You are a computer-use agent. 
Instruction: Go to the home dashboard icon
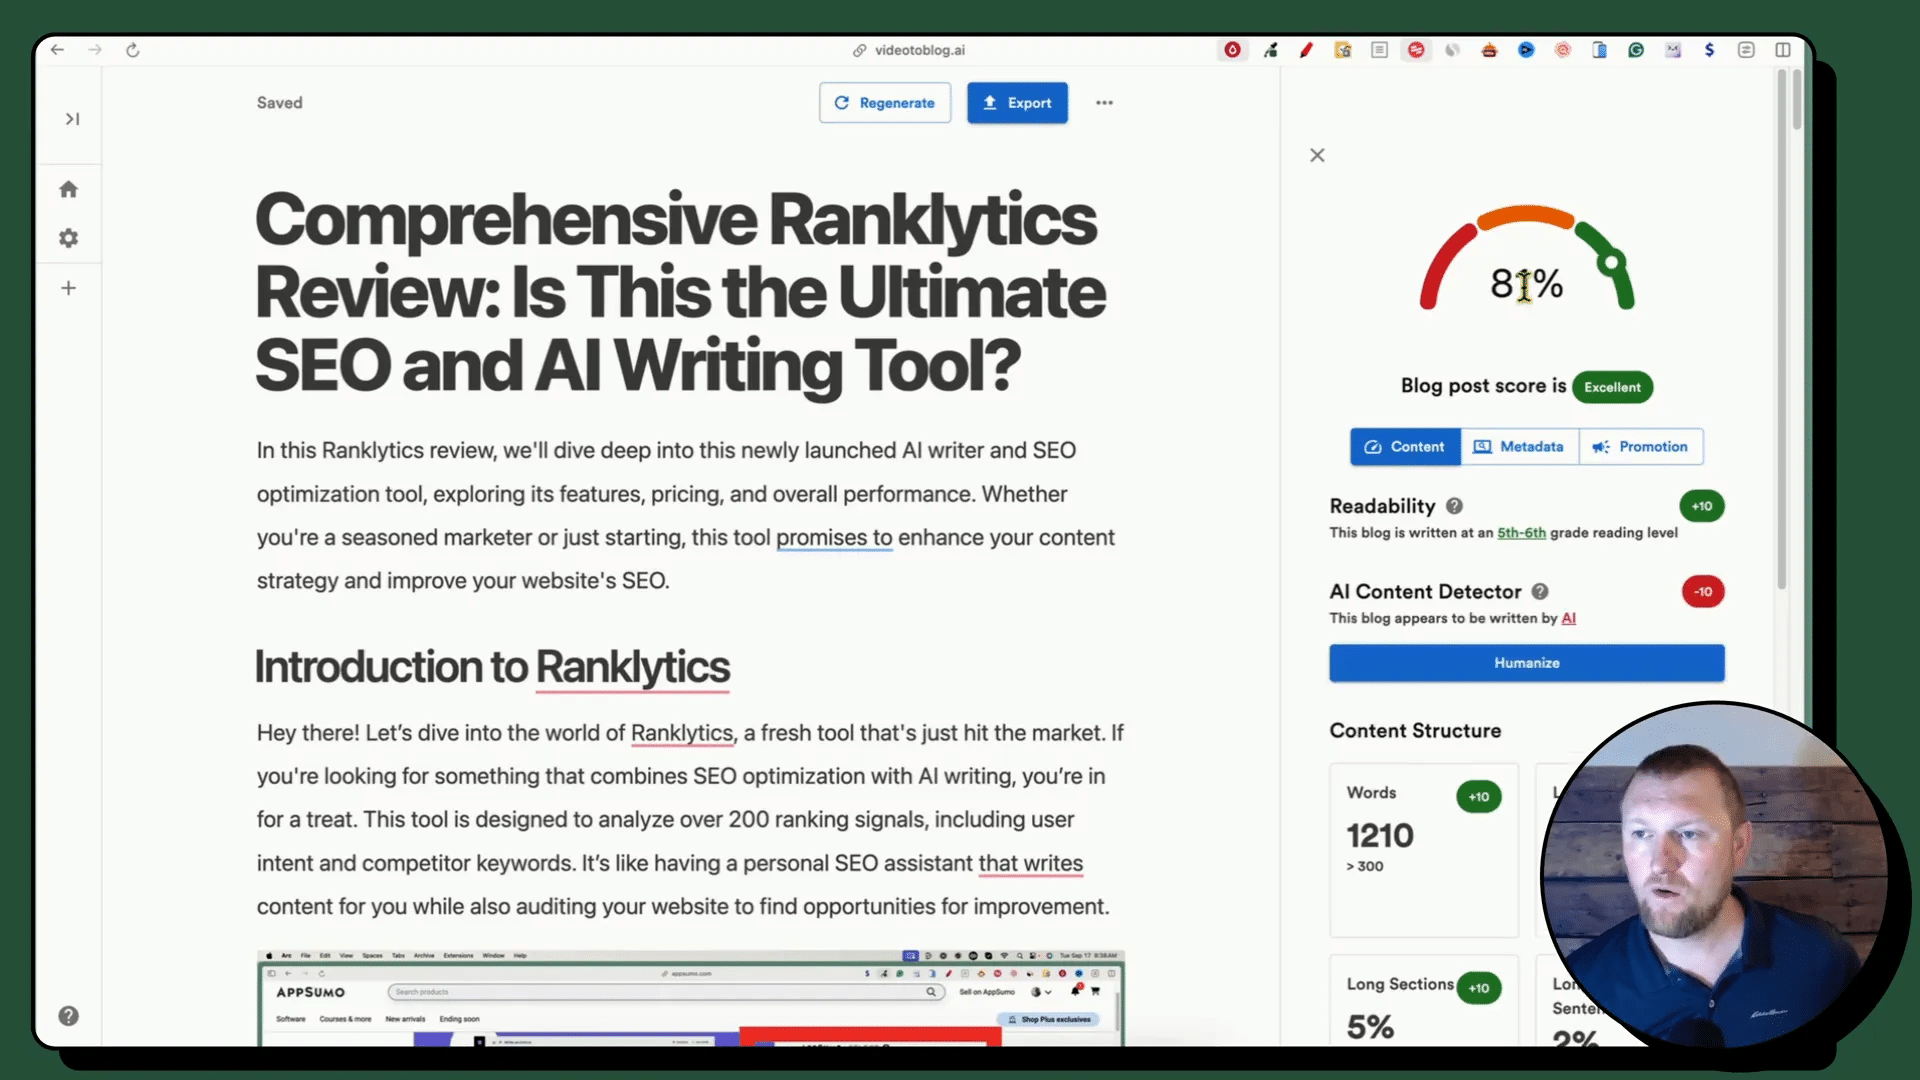click(x=68, y=189)
